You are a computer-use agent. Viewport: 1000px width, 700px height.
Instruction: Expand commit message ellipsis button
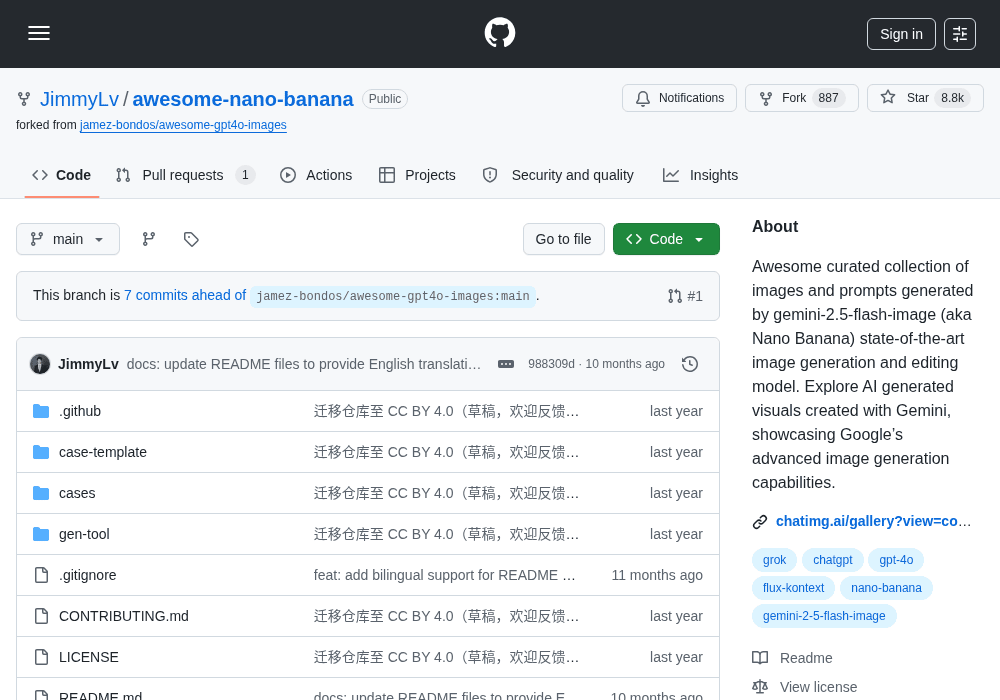point(506,364)
